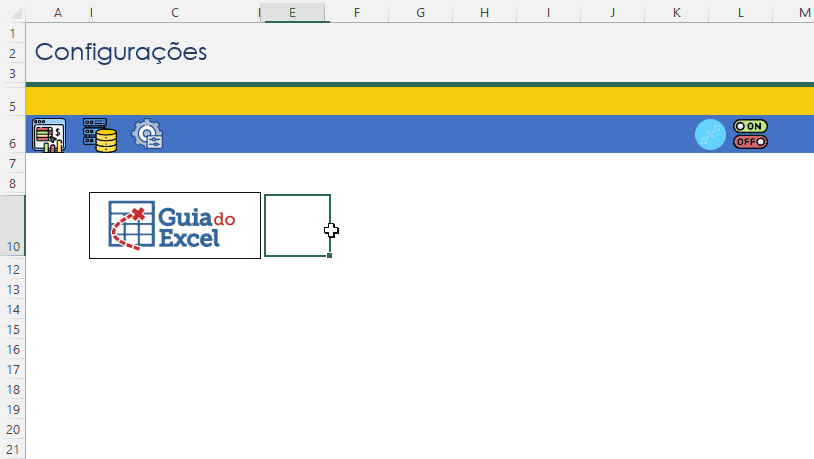
Task: Click the Guia do Excel logo
Action: click(174, 226)
